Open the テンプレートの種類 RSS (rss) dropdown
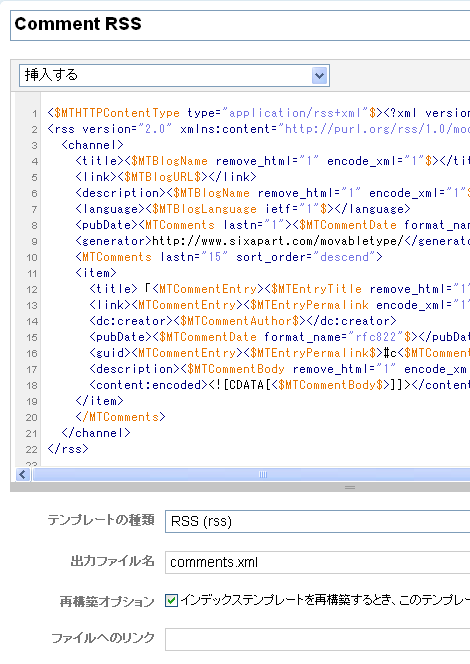Screen dimensions: 470x664 coord(318,521)
